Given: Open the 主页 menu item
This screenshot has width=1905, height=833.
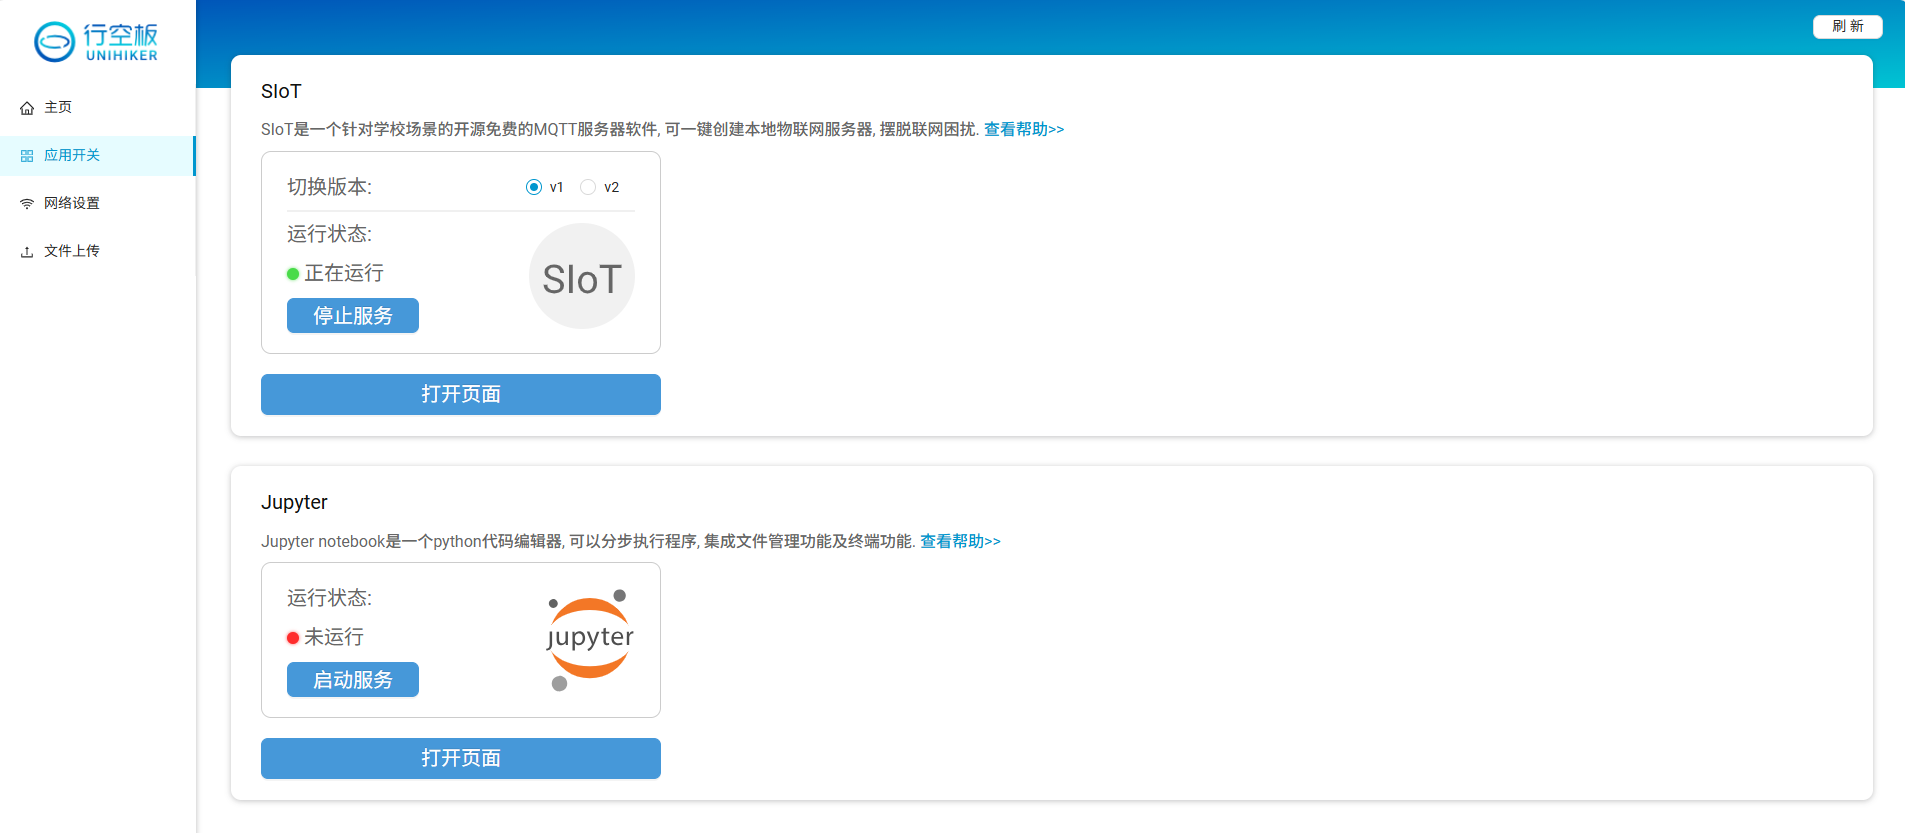Looking at the screenshot, I should (x=58, y=107).
